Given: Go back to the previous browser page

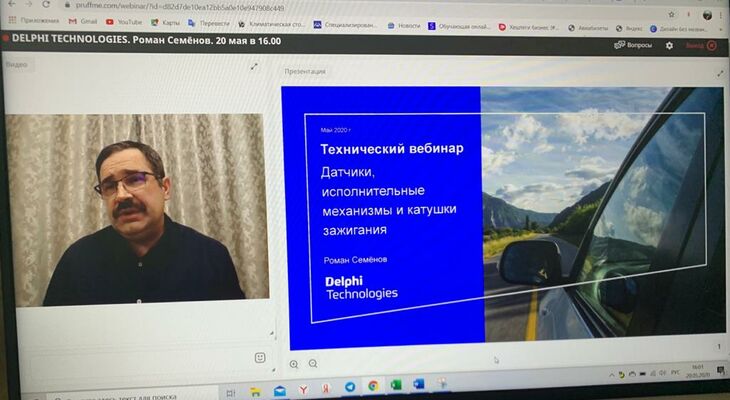Looking at the screenshot, I should point(11,3).
